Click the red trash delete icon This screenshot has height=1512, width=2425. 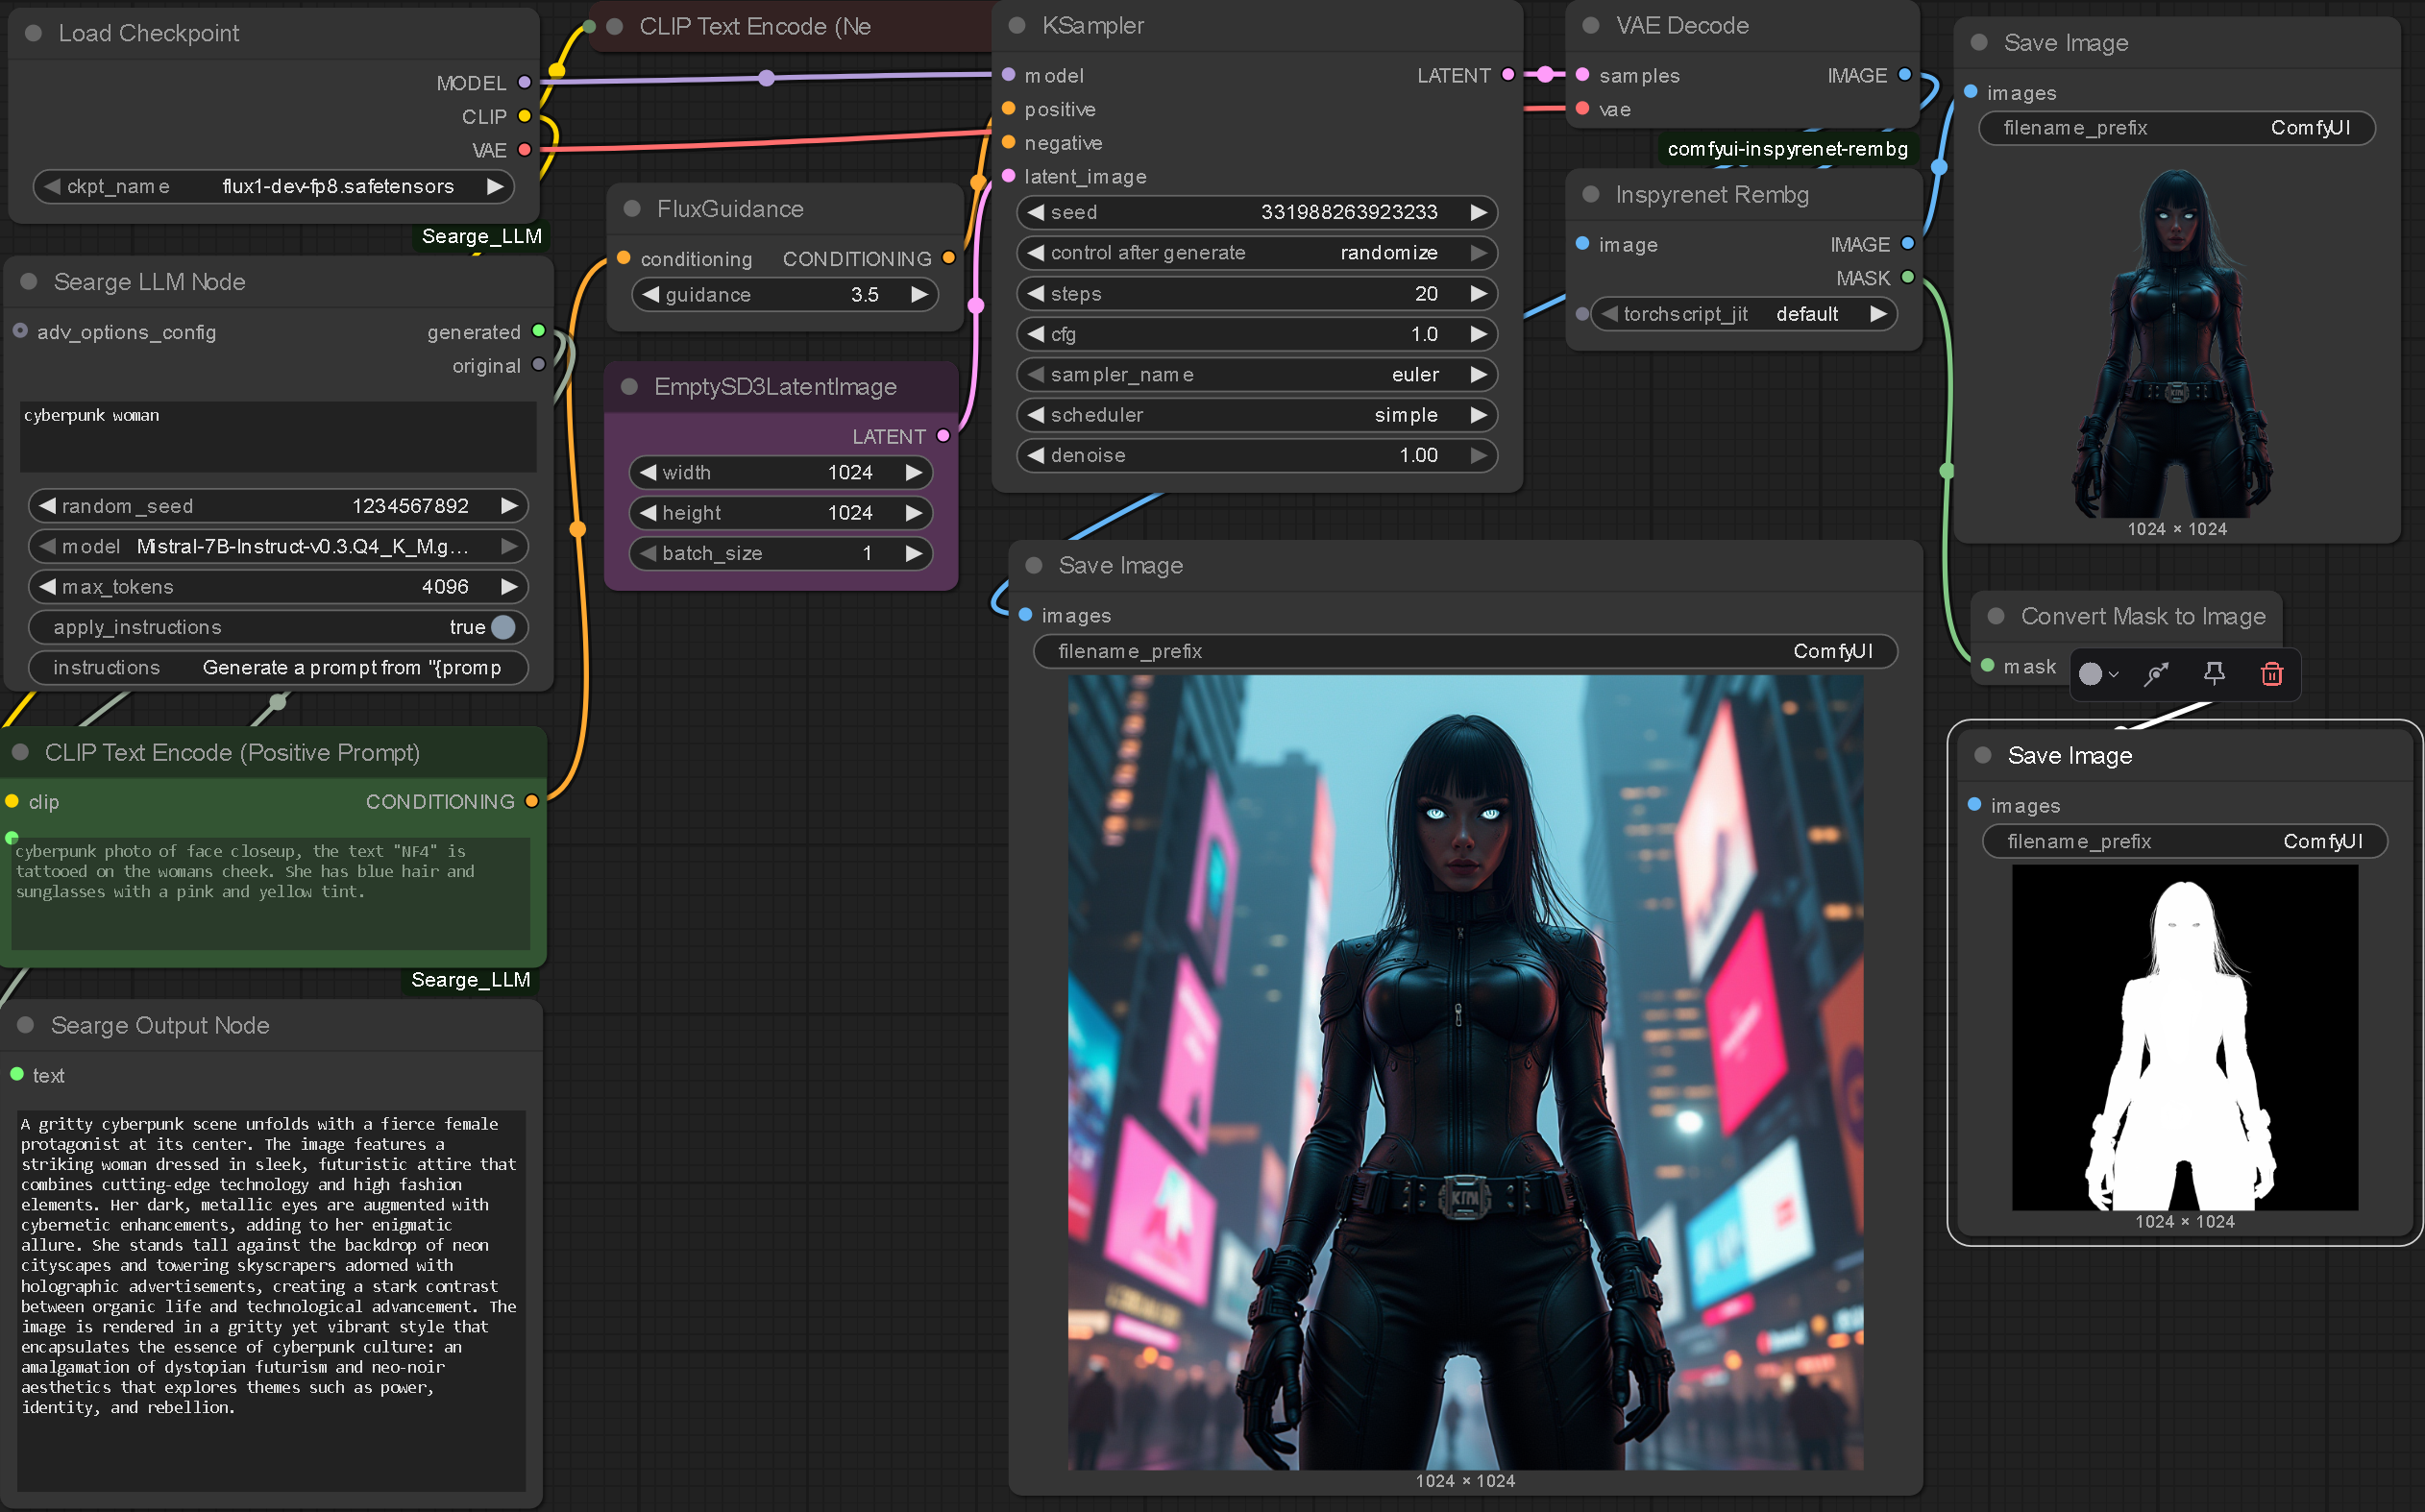(2271, 674)
